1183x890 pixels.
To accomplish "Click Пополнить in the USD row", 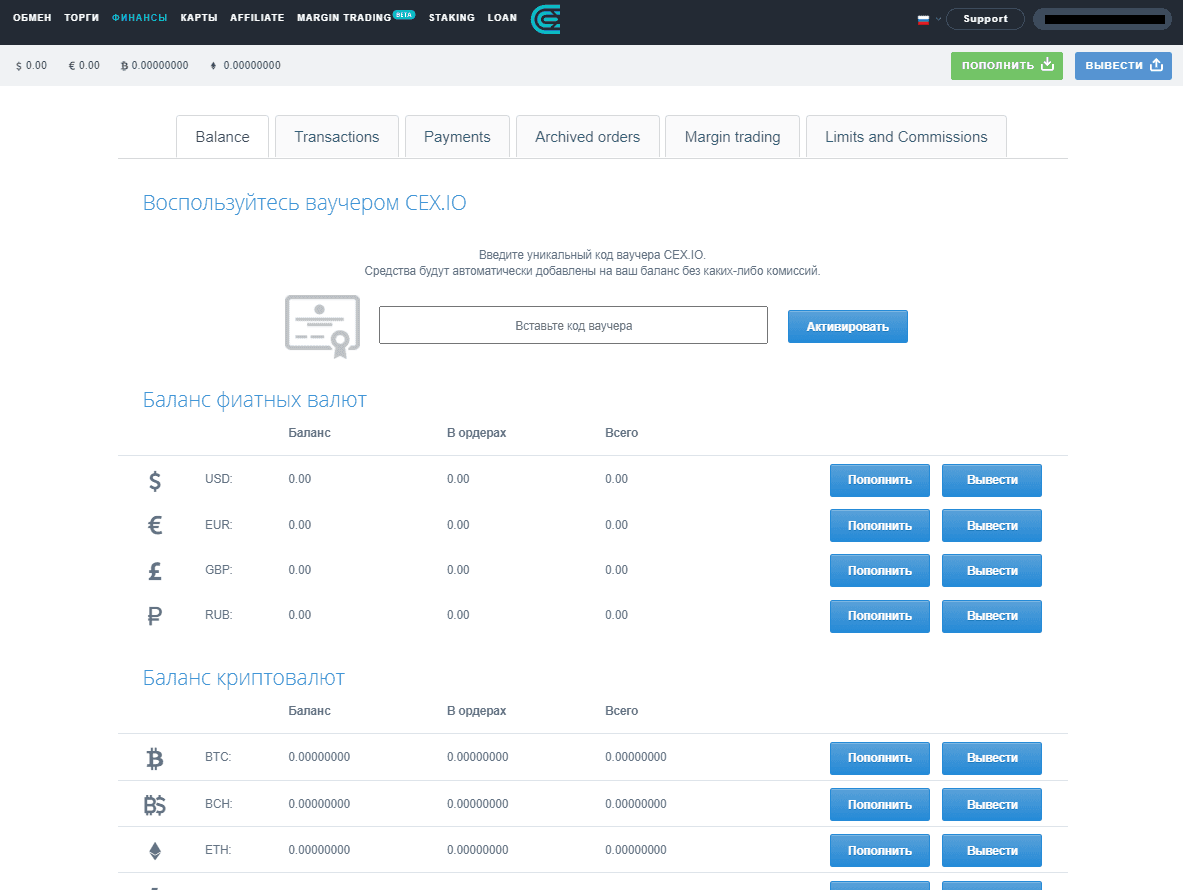I will click(x=880, y=480).
